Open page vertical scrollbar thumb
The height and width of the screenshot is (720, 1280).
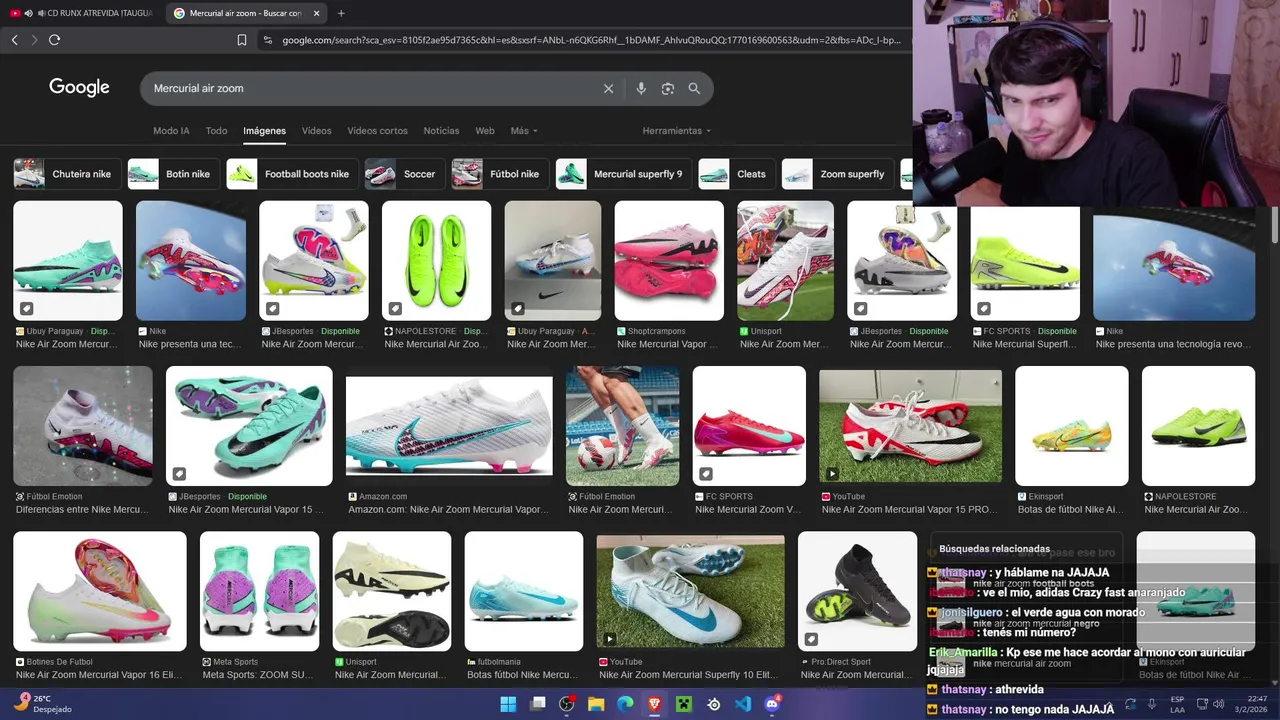point(1275,225)
